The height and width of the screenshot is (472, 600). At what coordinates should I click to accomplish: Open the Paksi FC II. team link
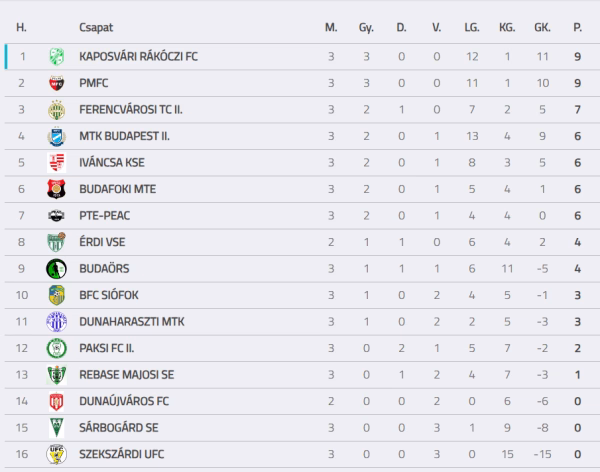click(x=106, y=348)
